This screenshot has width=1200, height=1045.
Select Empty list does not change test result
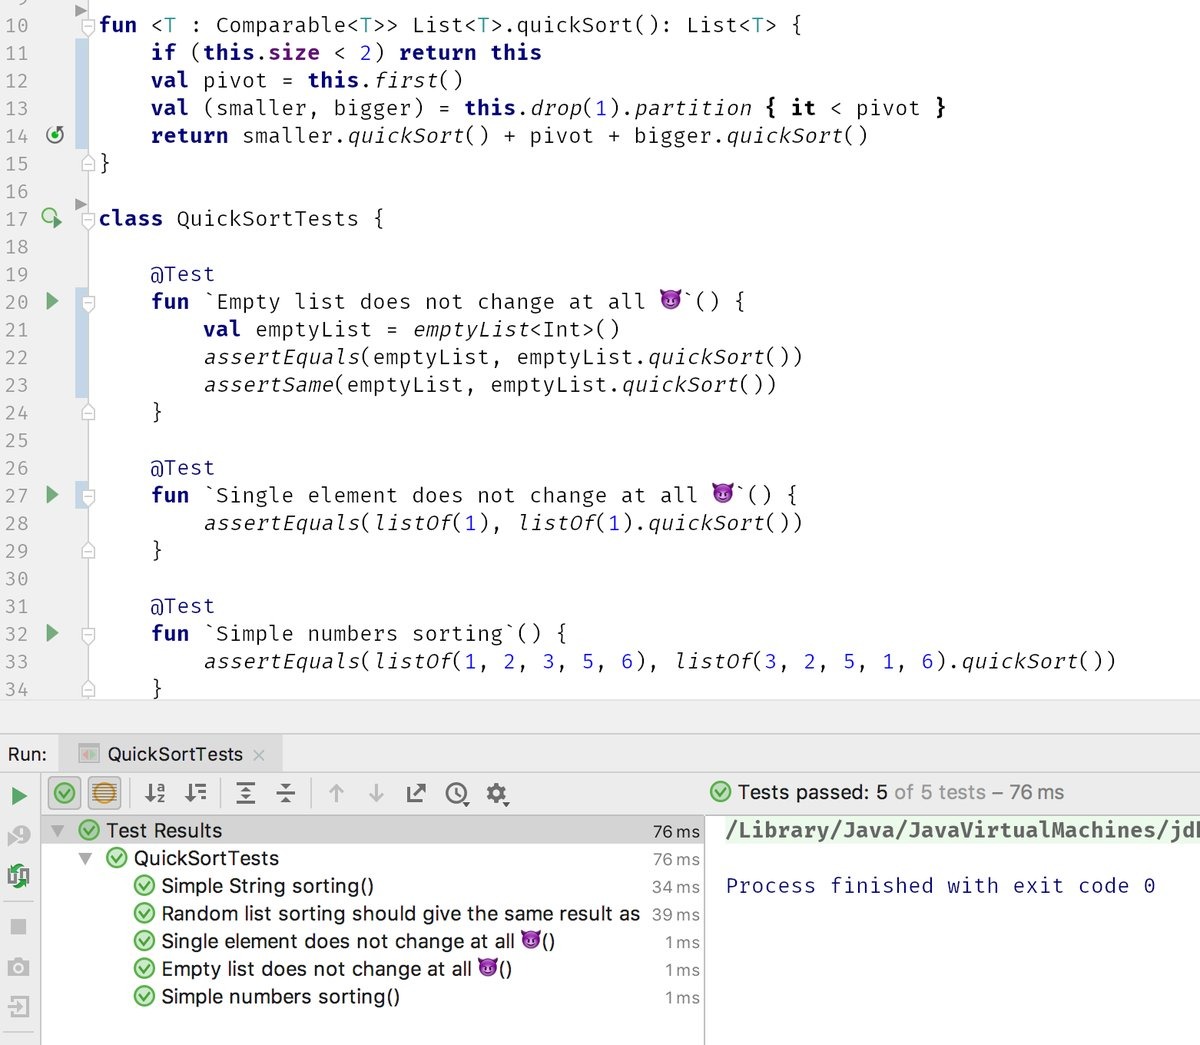[336, 969]
